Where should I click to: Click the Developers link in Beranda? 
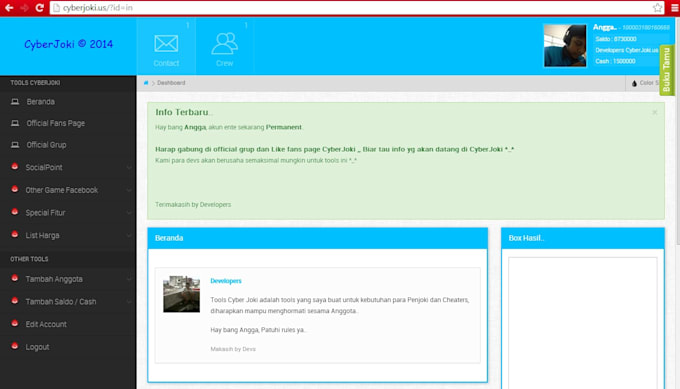(226, 281)
